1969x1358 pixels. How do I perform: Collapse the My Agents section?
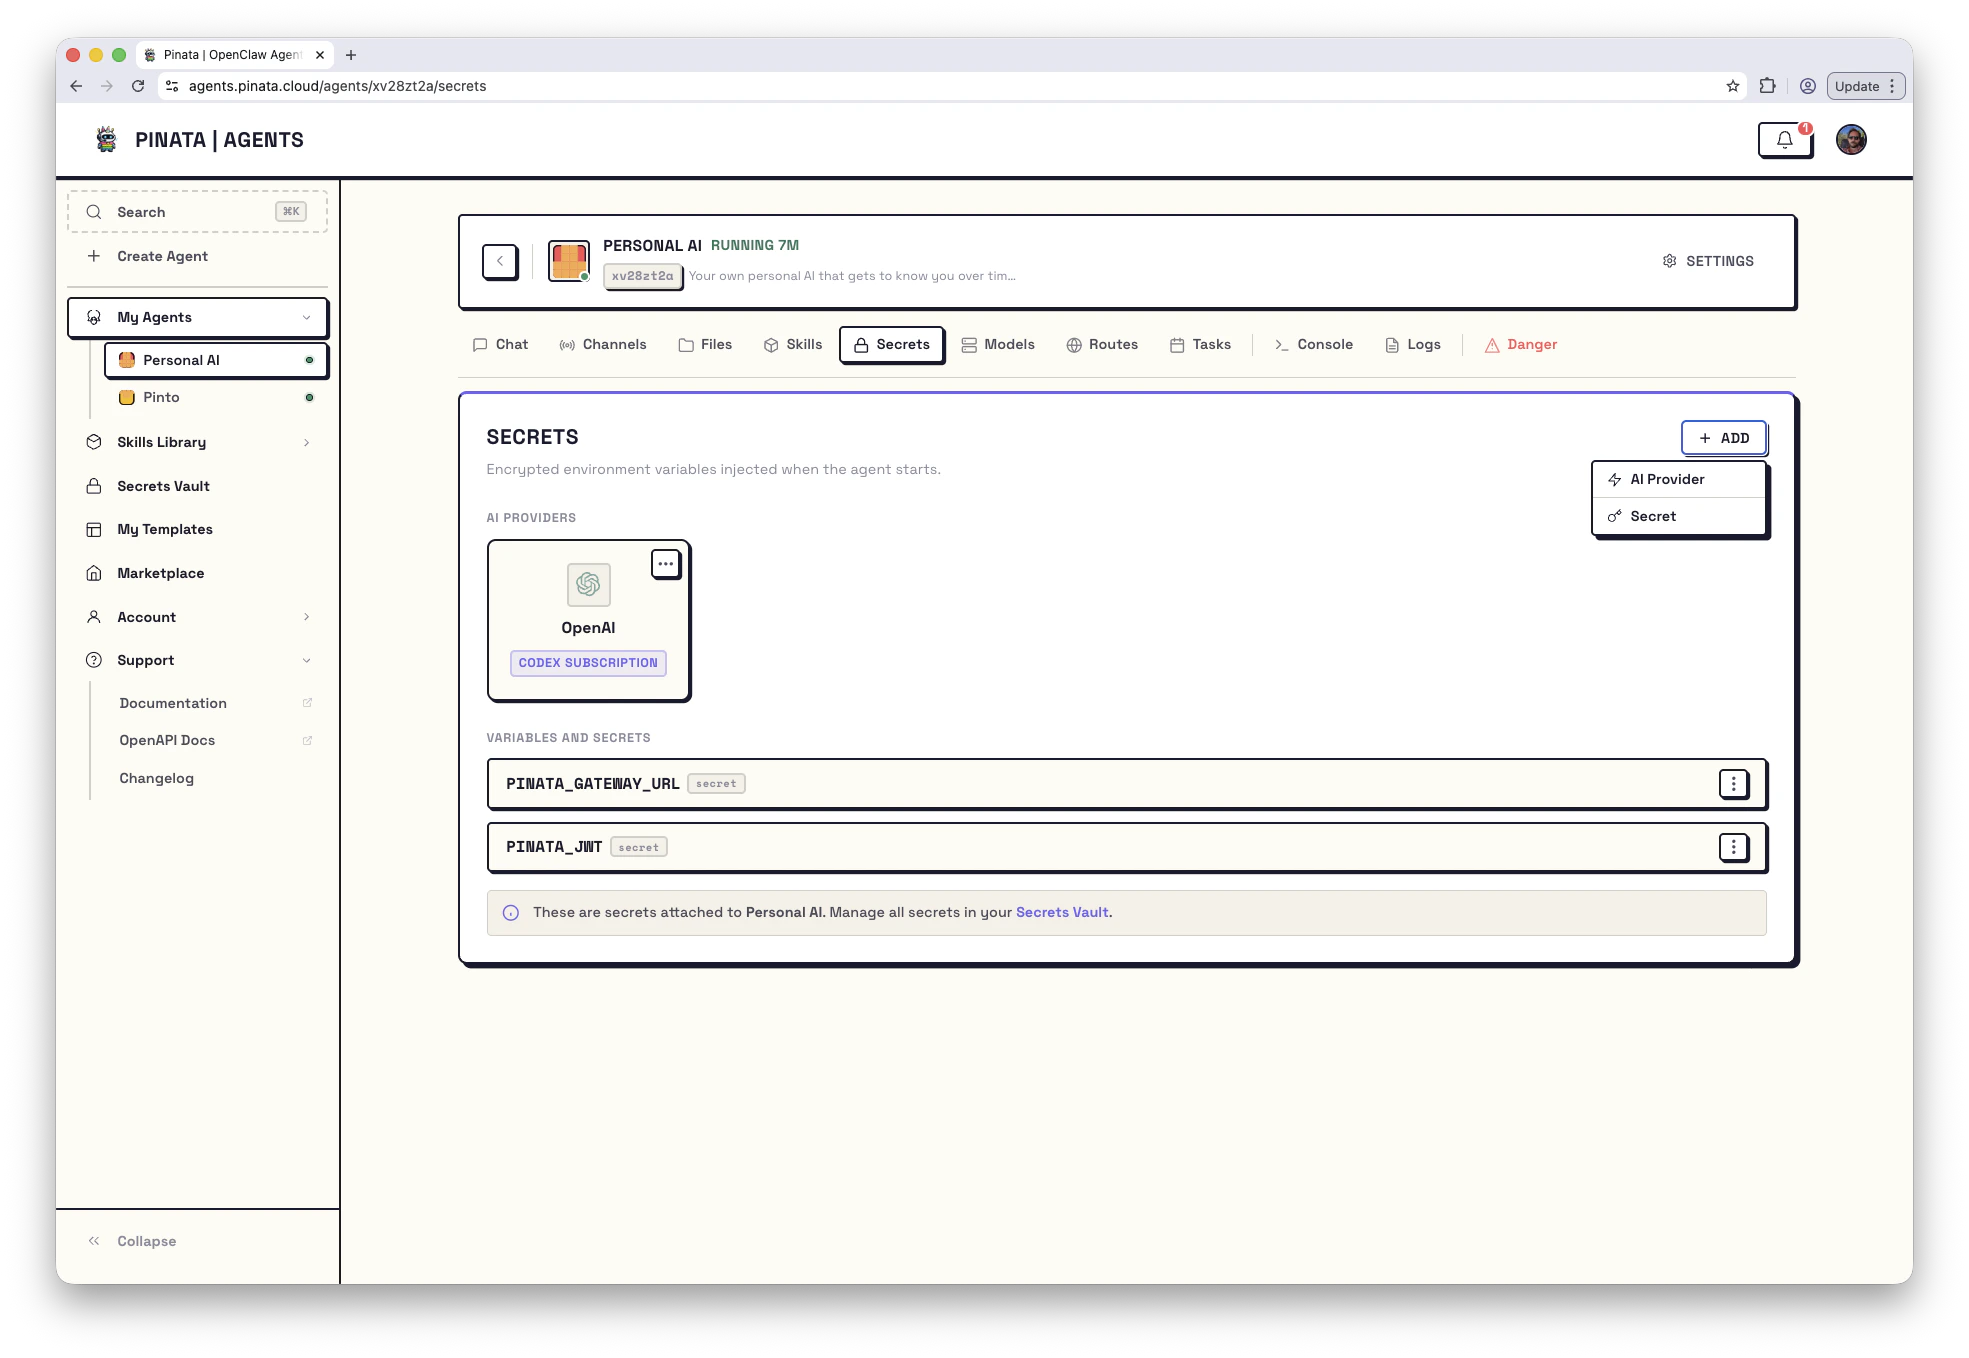pos(306,317)
